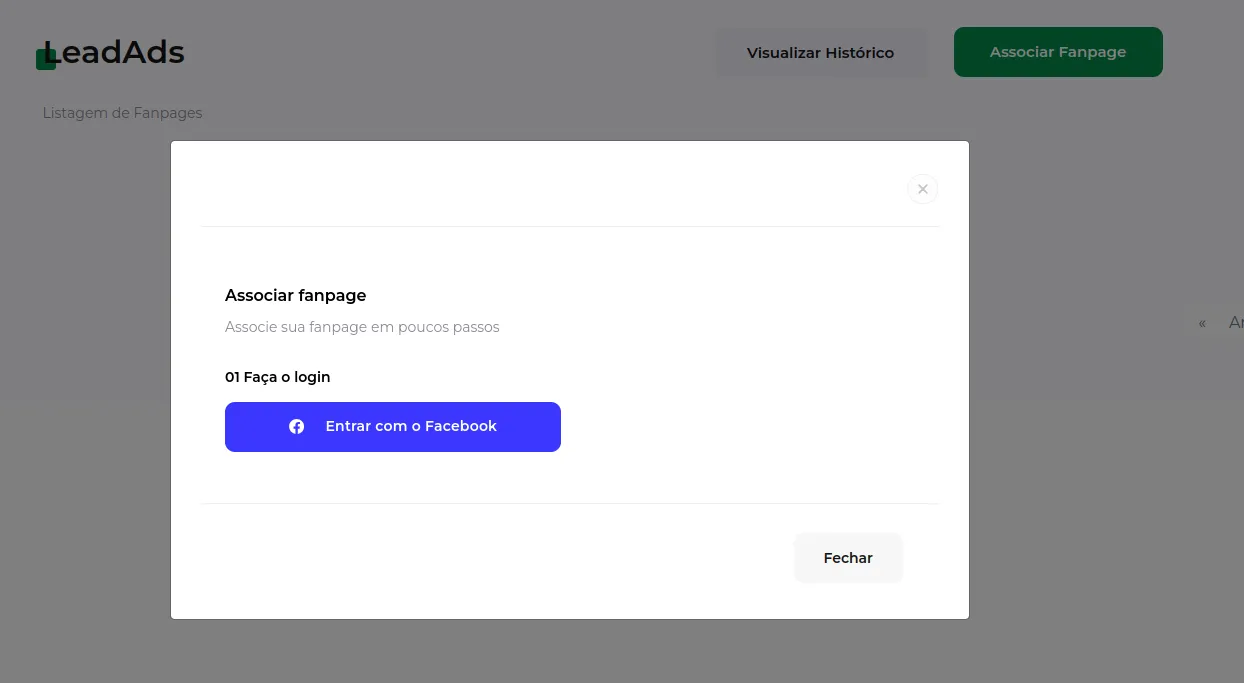
Task: Open Visualizar Histórico
Action: [x=821, y=53]
